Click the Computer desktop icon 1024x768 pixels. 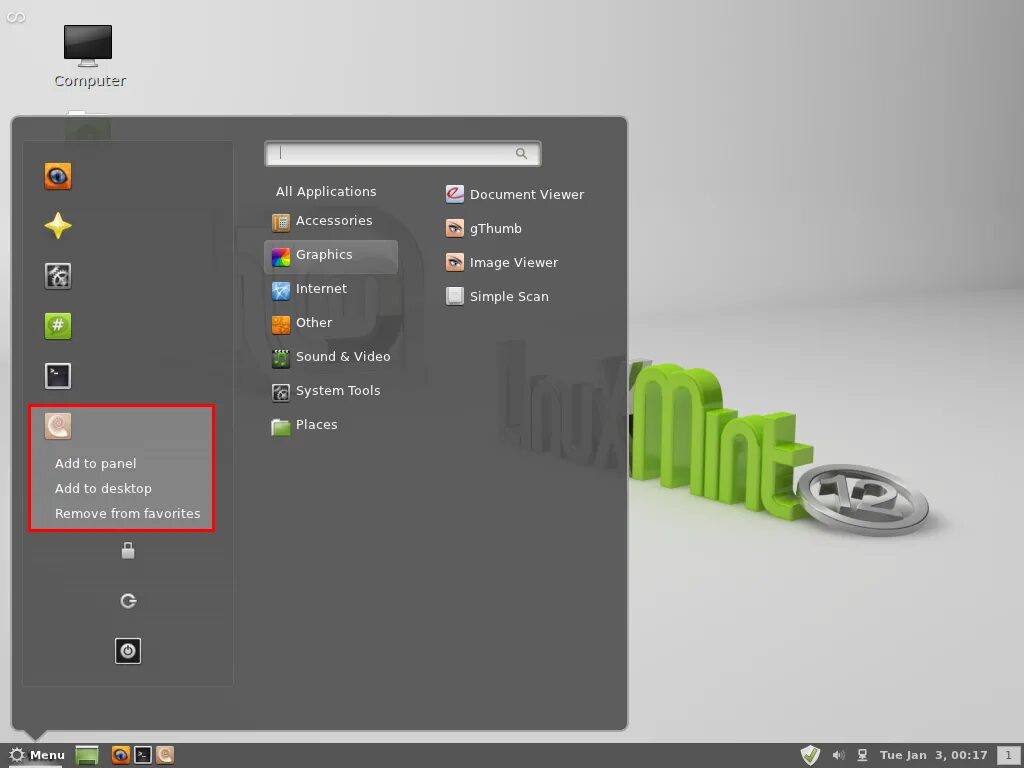coord(89,56)
